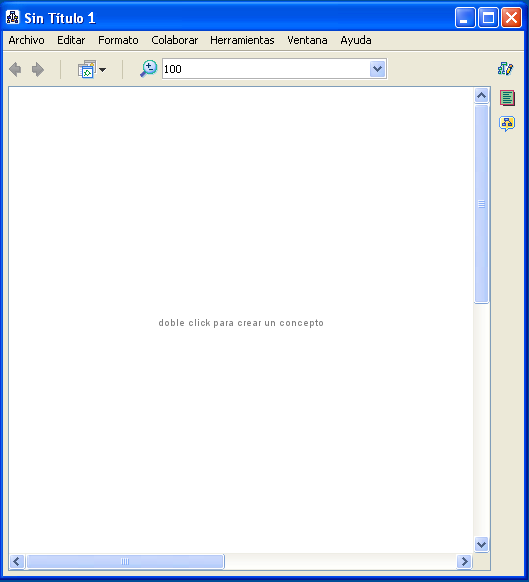The height and width of the screenshot is (582, 529).
Task: Click the zoom magnifier icon
Action: [148, 69]
